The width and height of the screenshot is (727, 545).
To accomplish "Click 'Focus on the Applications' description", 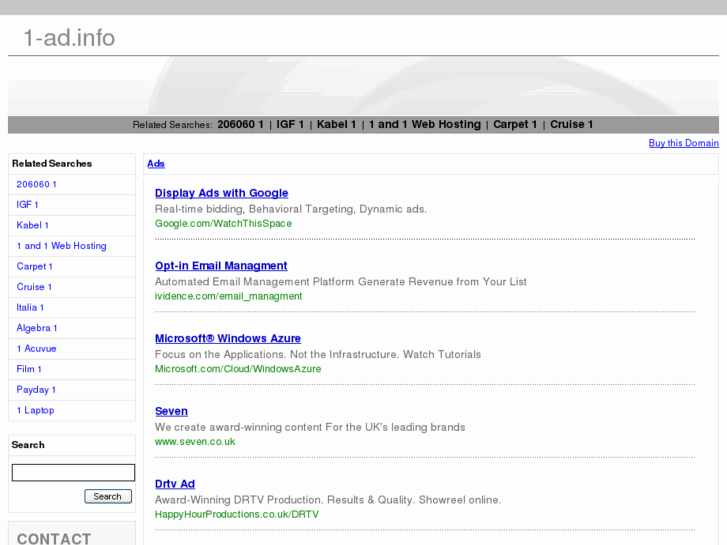I will (318, 354).
